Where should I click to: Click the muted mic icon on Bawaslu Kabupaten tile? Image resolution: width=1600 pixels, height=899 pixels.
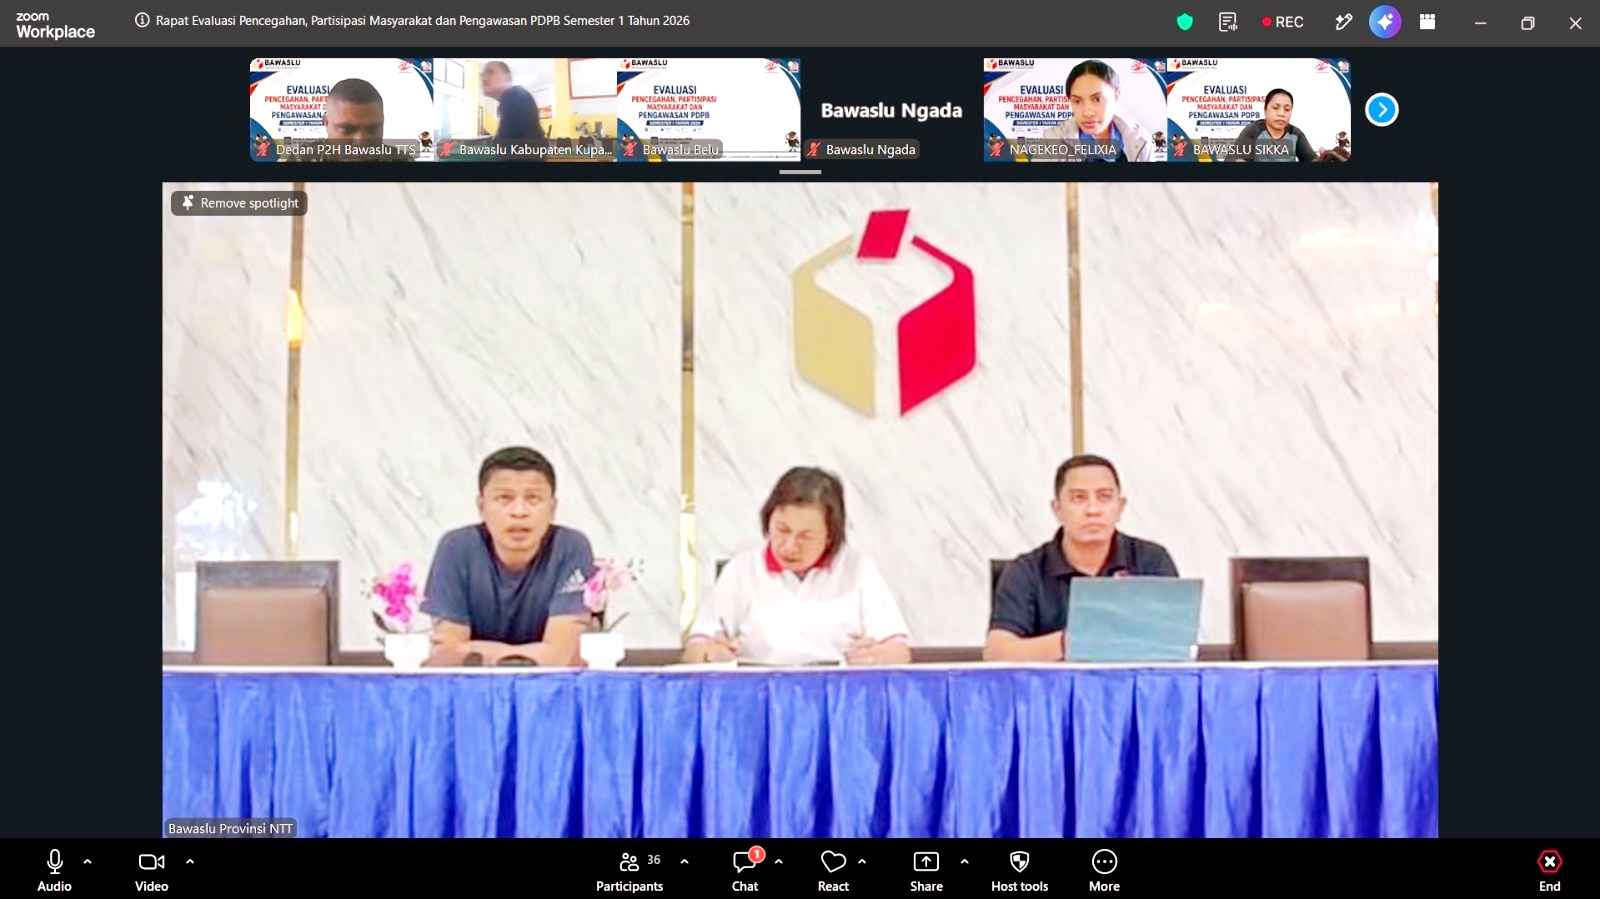[x=447, y=150]
